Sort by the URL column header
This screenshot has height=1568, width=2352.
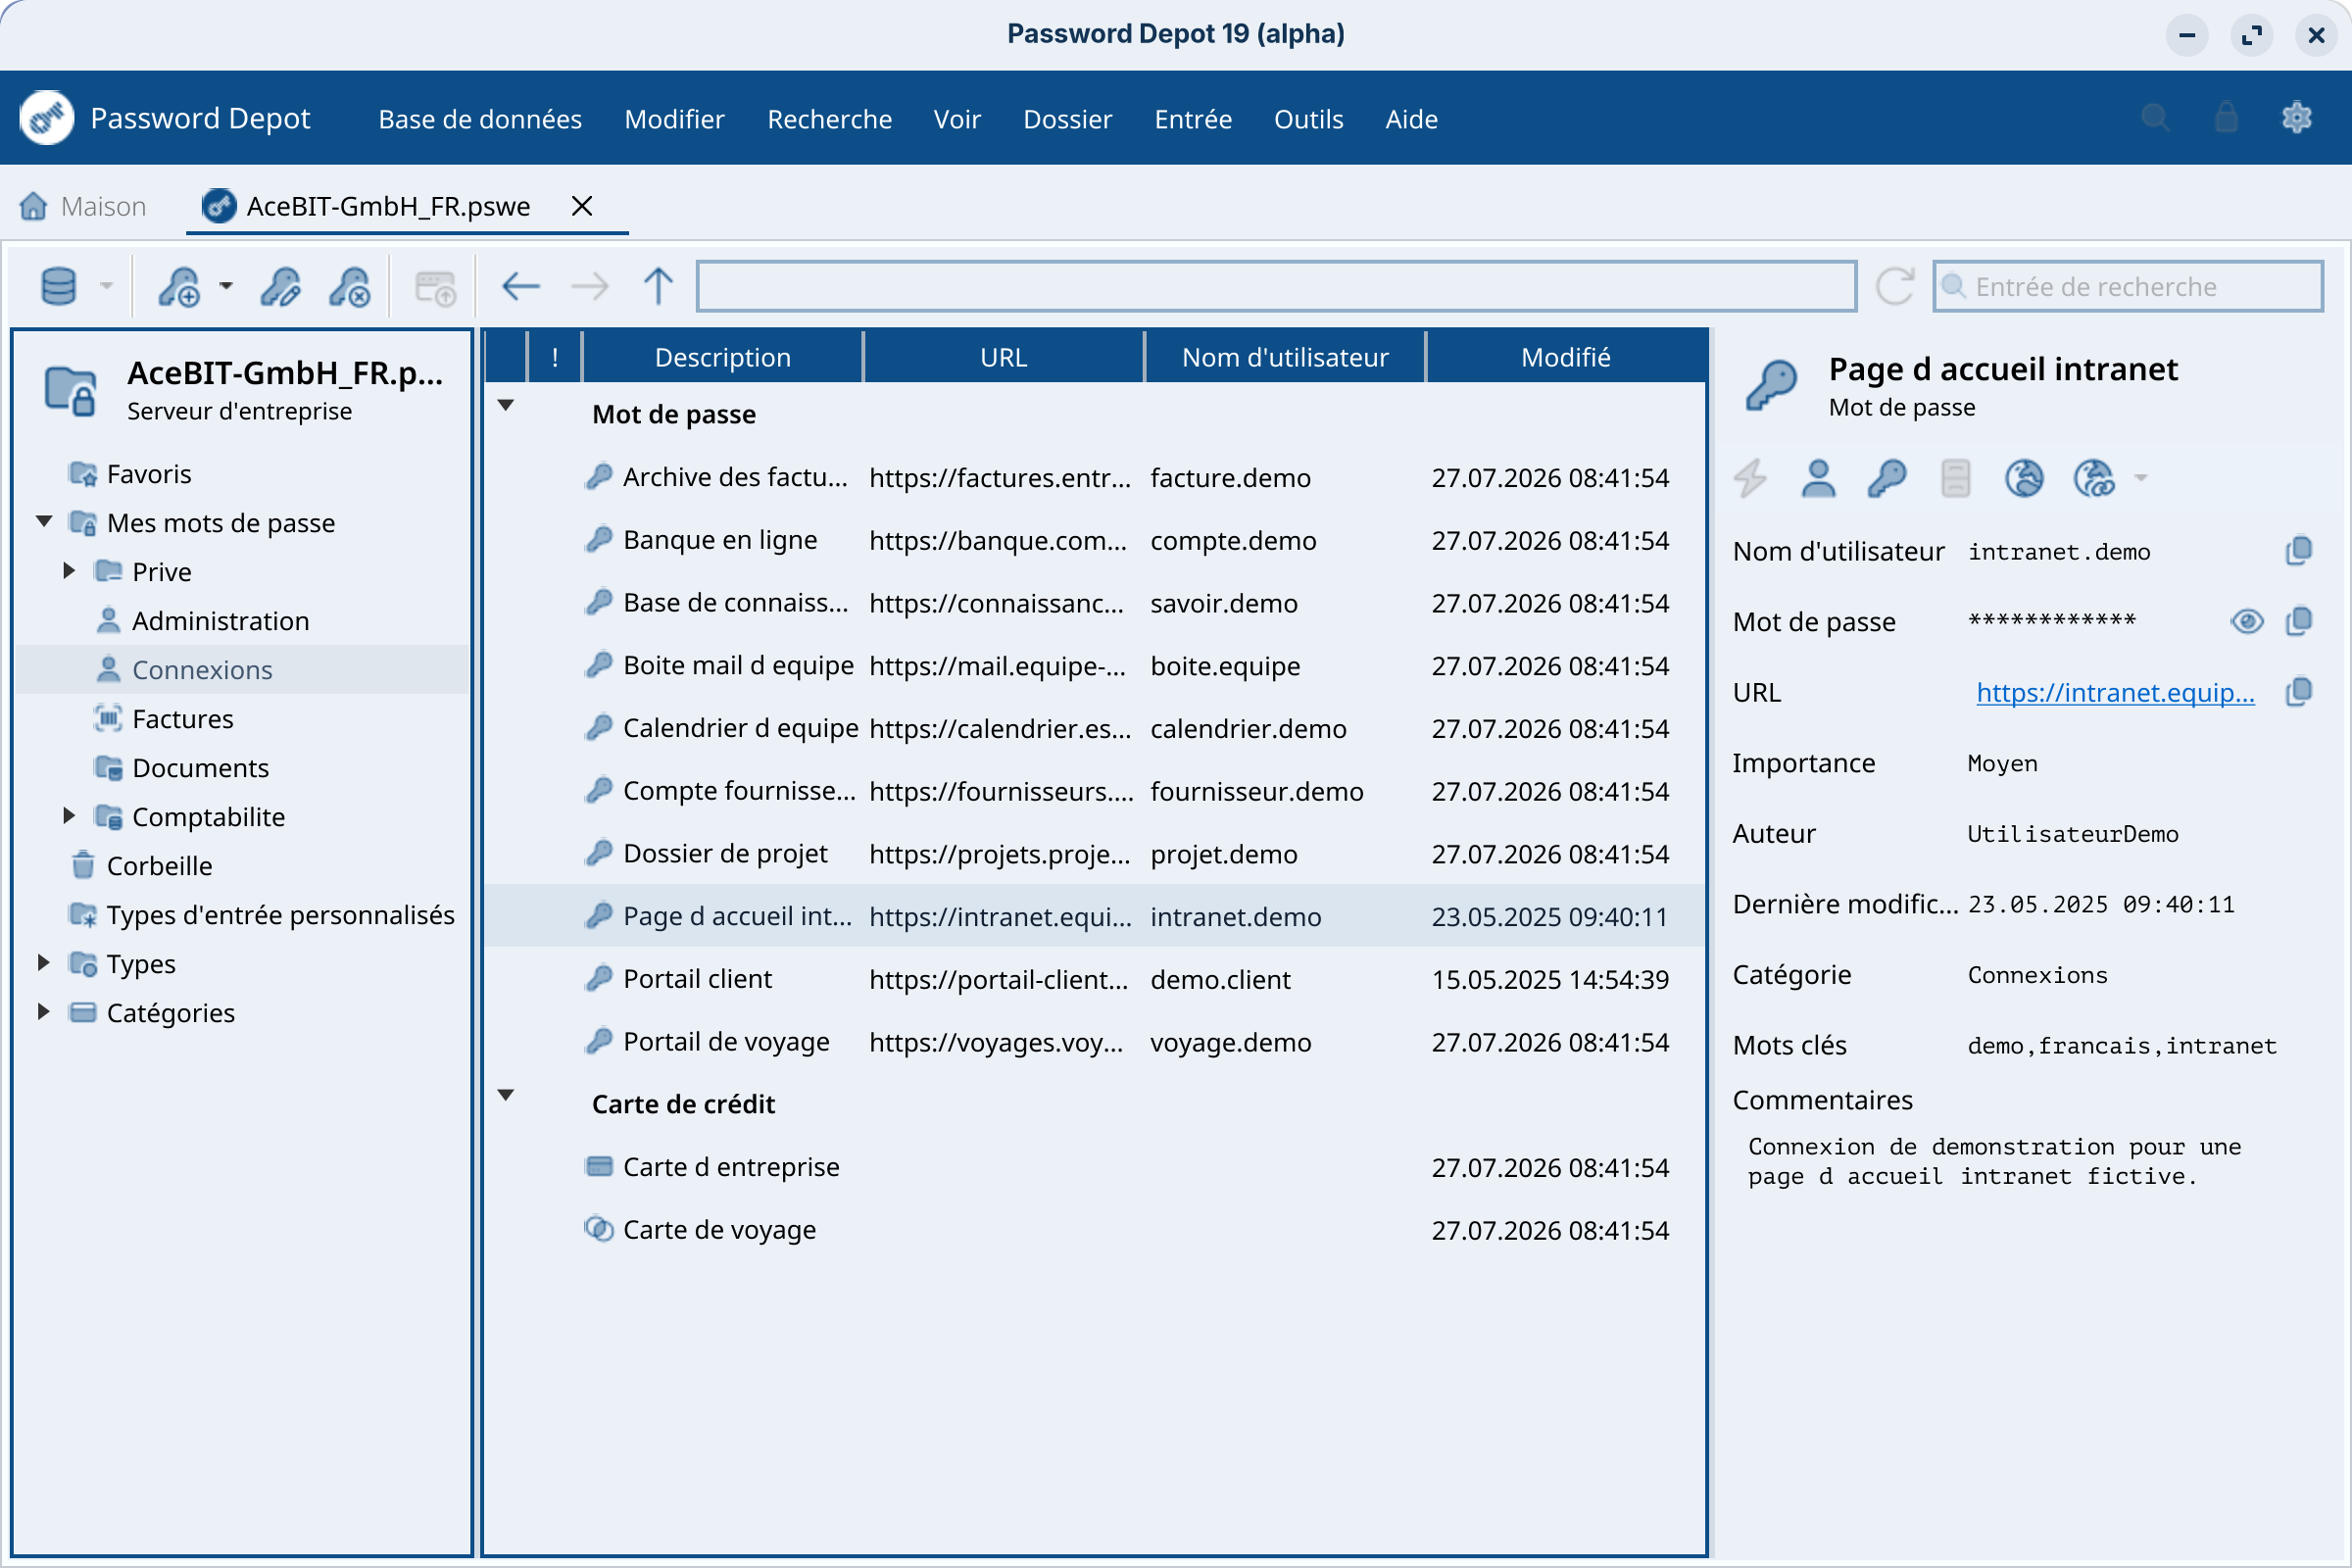click(1003, 357)
